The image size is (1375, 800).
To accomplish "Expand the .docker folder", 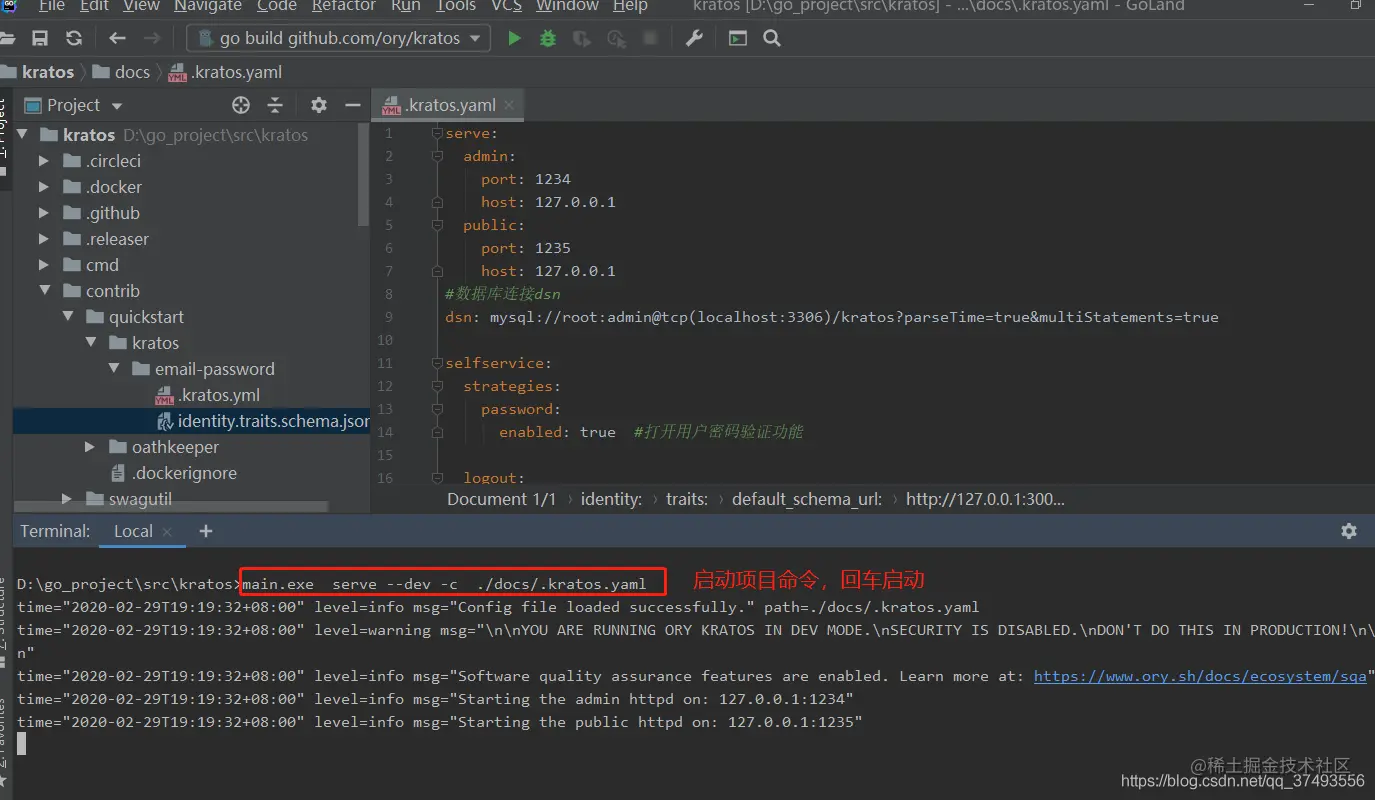I will click(x=43, y=187).
